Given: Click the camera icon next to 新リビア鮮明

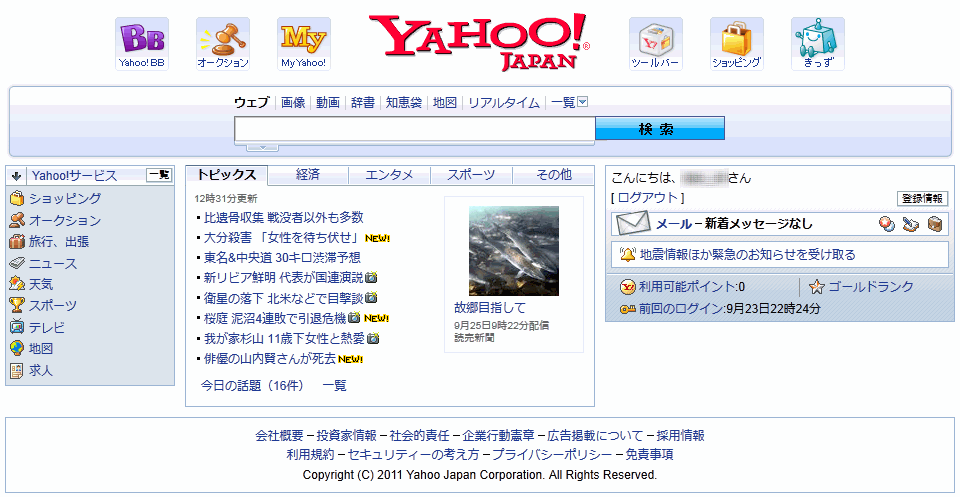Looking at the screenshot, I should click(371, 278).
